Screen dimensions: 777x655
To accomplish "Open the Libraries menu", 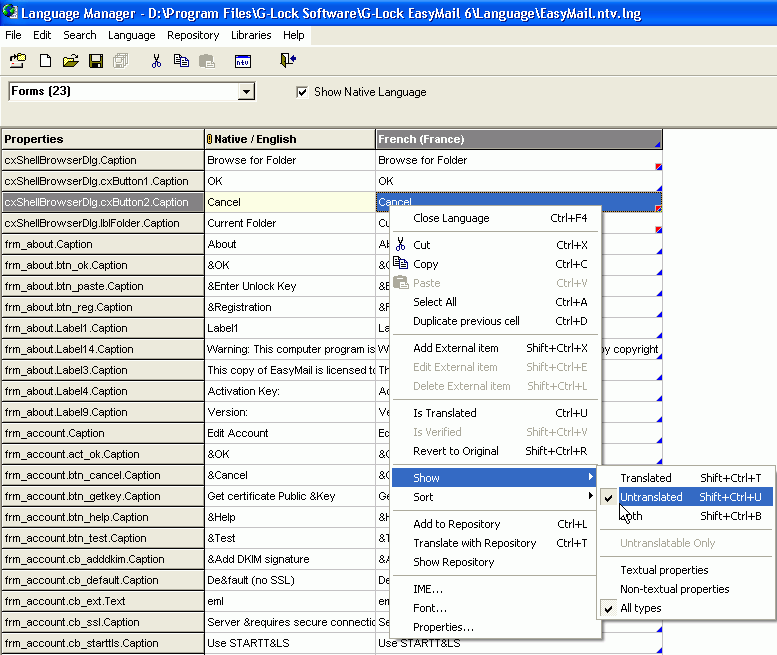I will (x=251, y=35).
